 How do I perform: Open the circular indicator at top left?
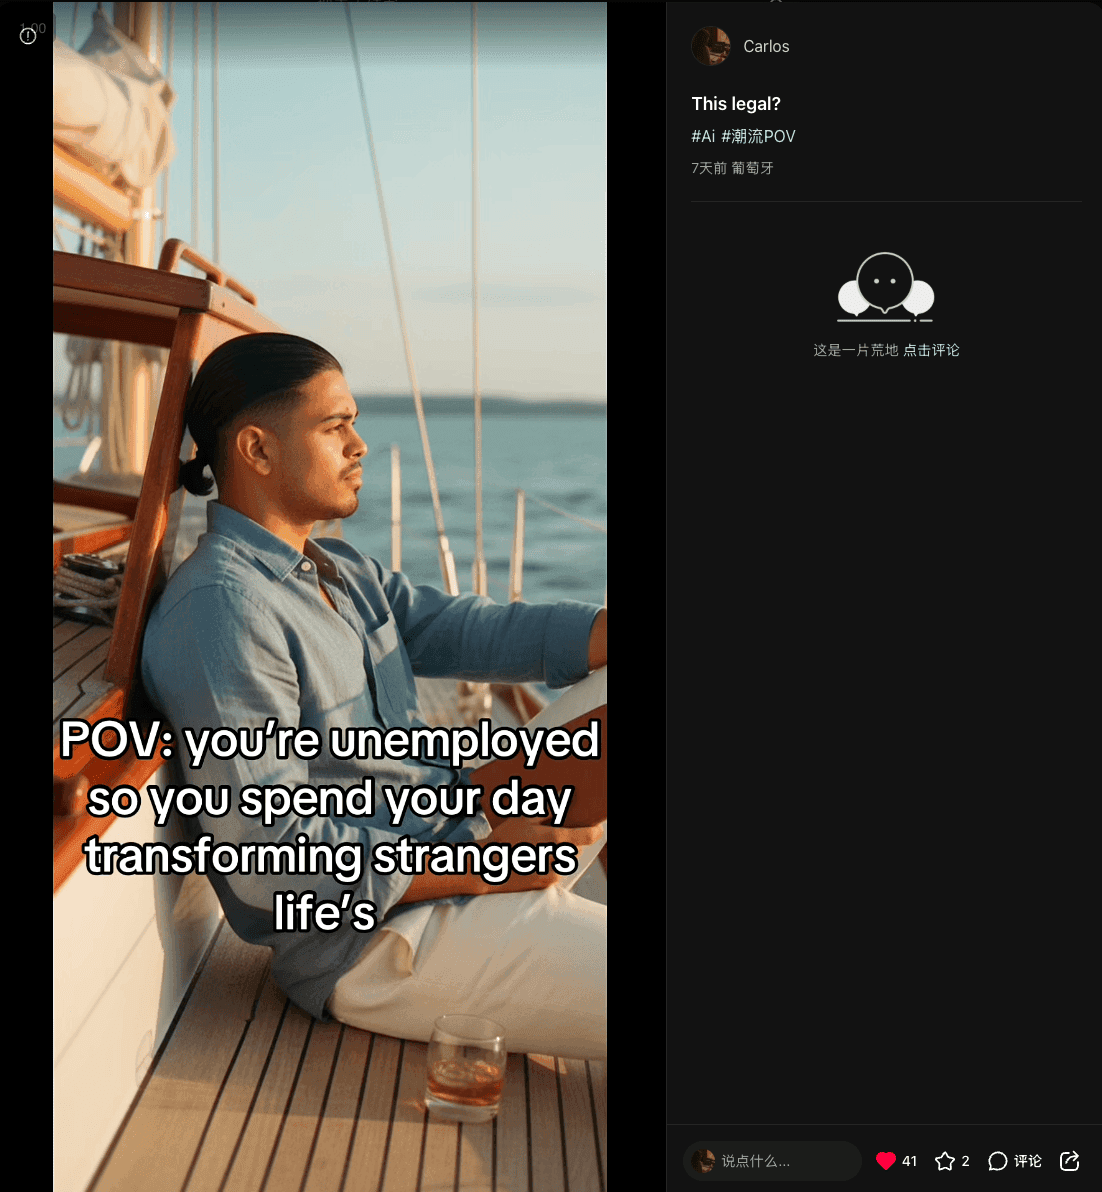28,35
